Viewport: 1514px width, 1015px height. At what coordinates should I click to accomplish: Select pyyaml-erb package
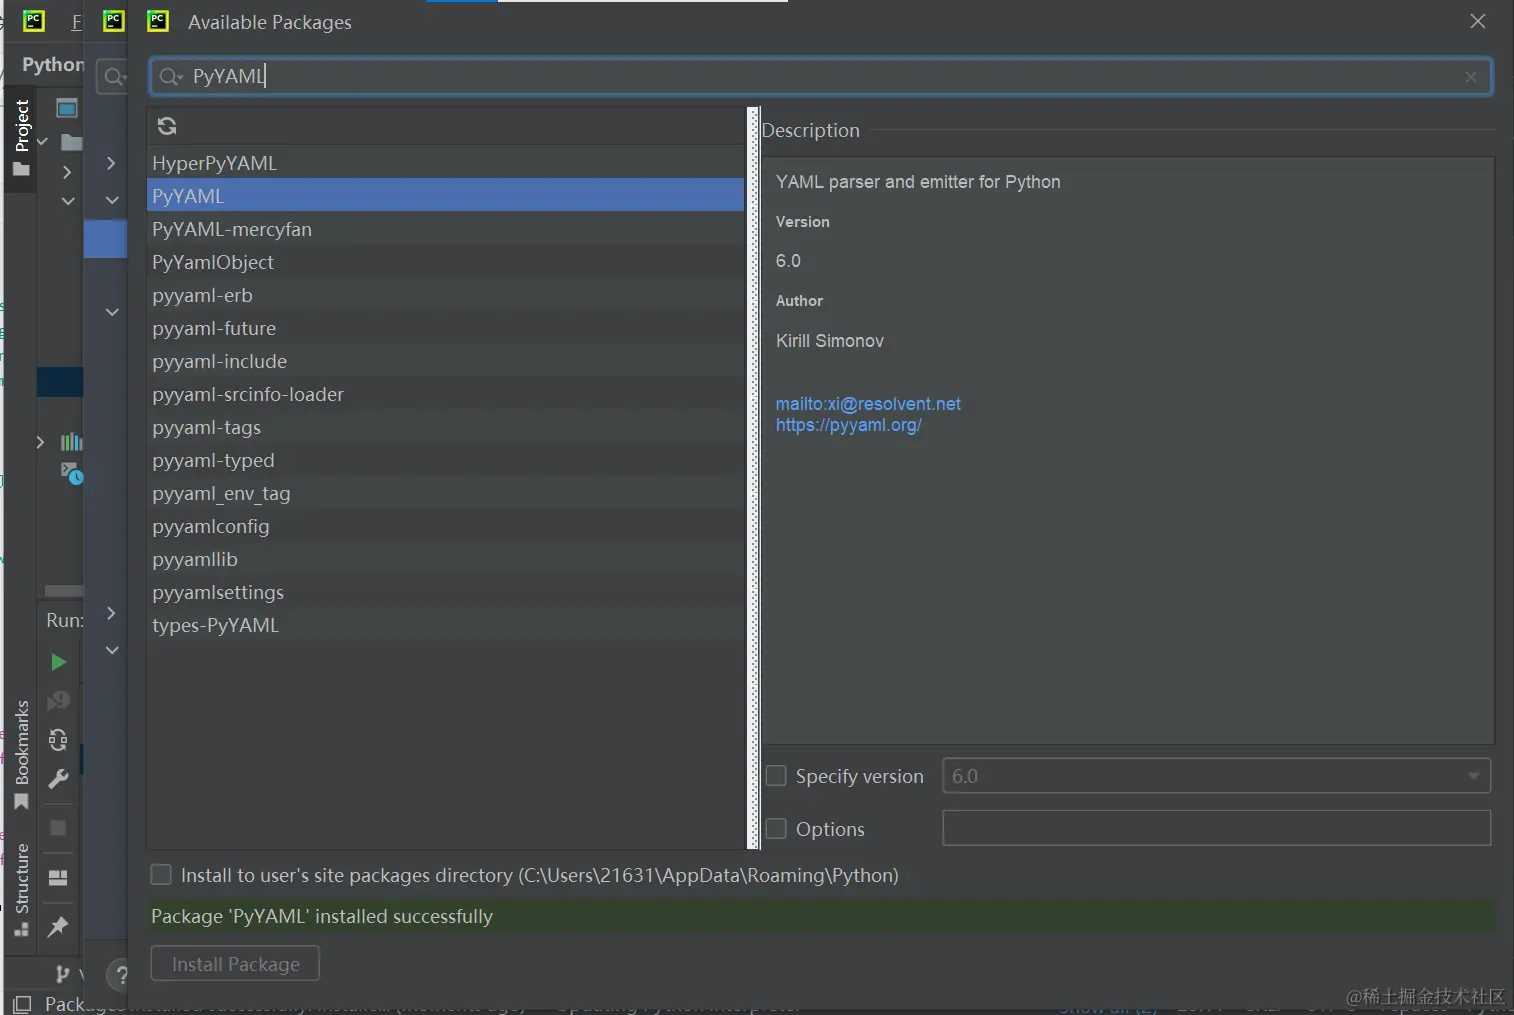coord(446,295)
